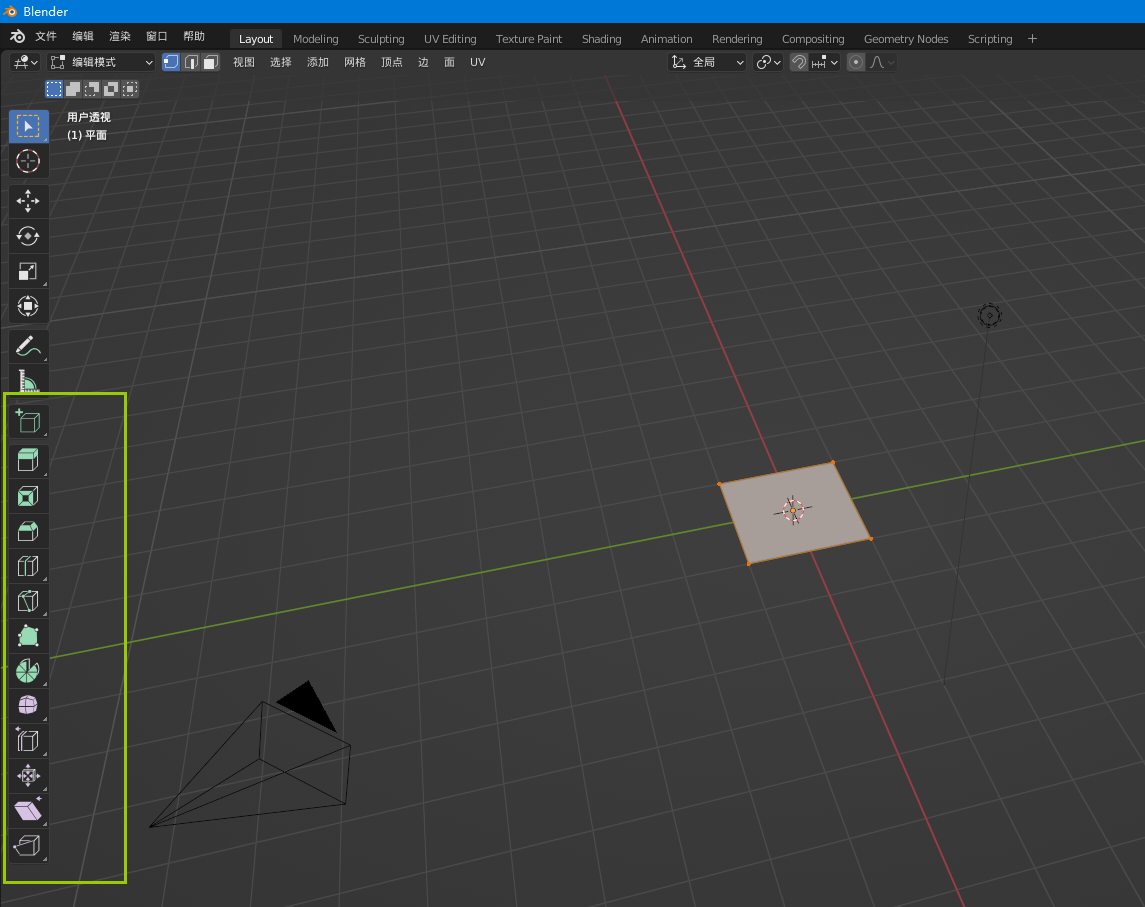Select the Rip Region tool
Image resolution: width=1145 pixels, height=907 pixels.
click(28, 846)
